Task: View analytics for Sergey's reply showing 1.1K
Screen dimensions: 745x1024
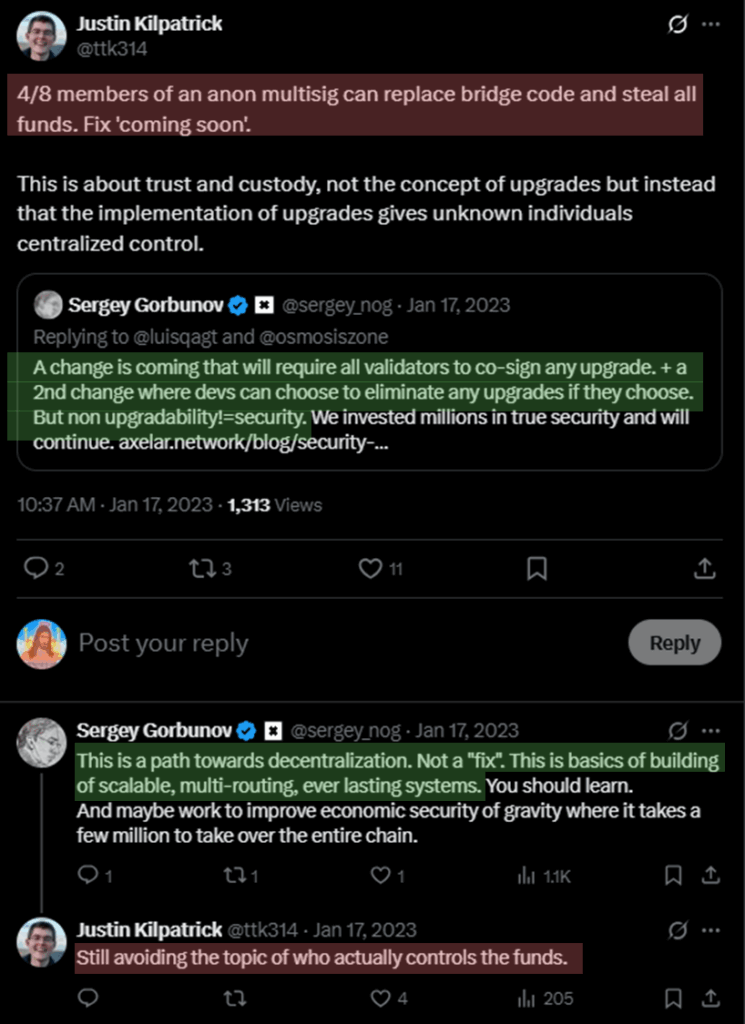Action: [x=544, y=876]
